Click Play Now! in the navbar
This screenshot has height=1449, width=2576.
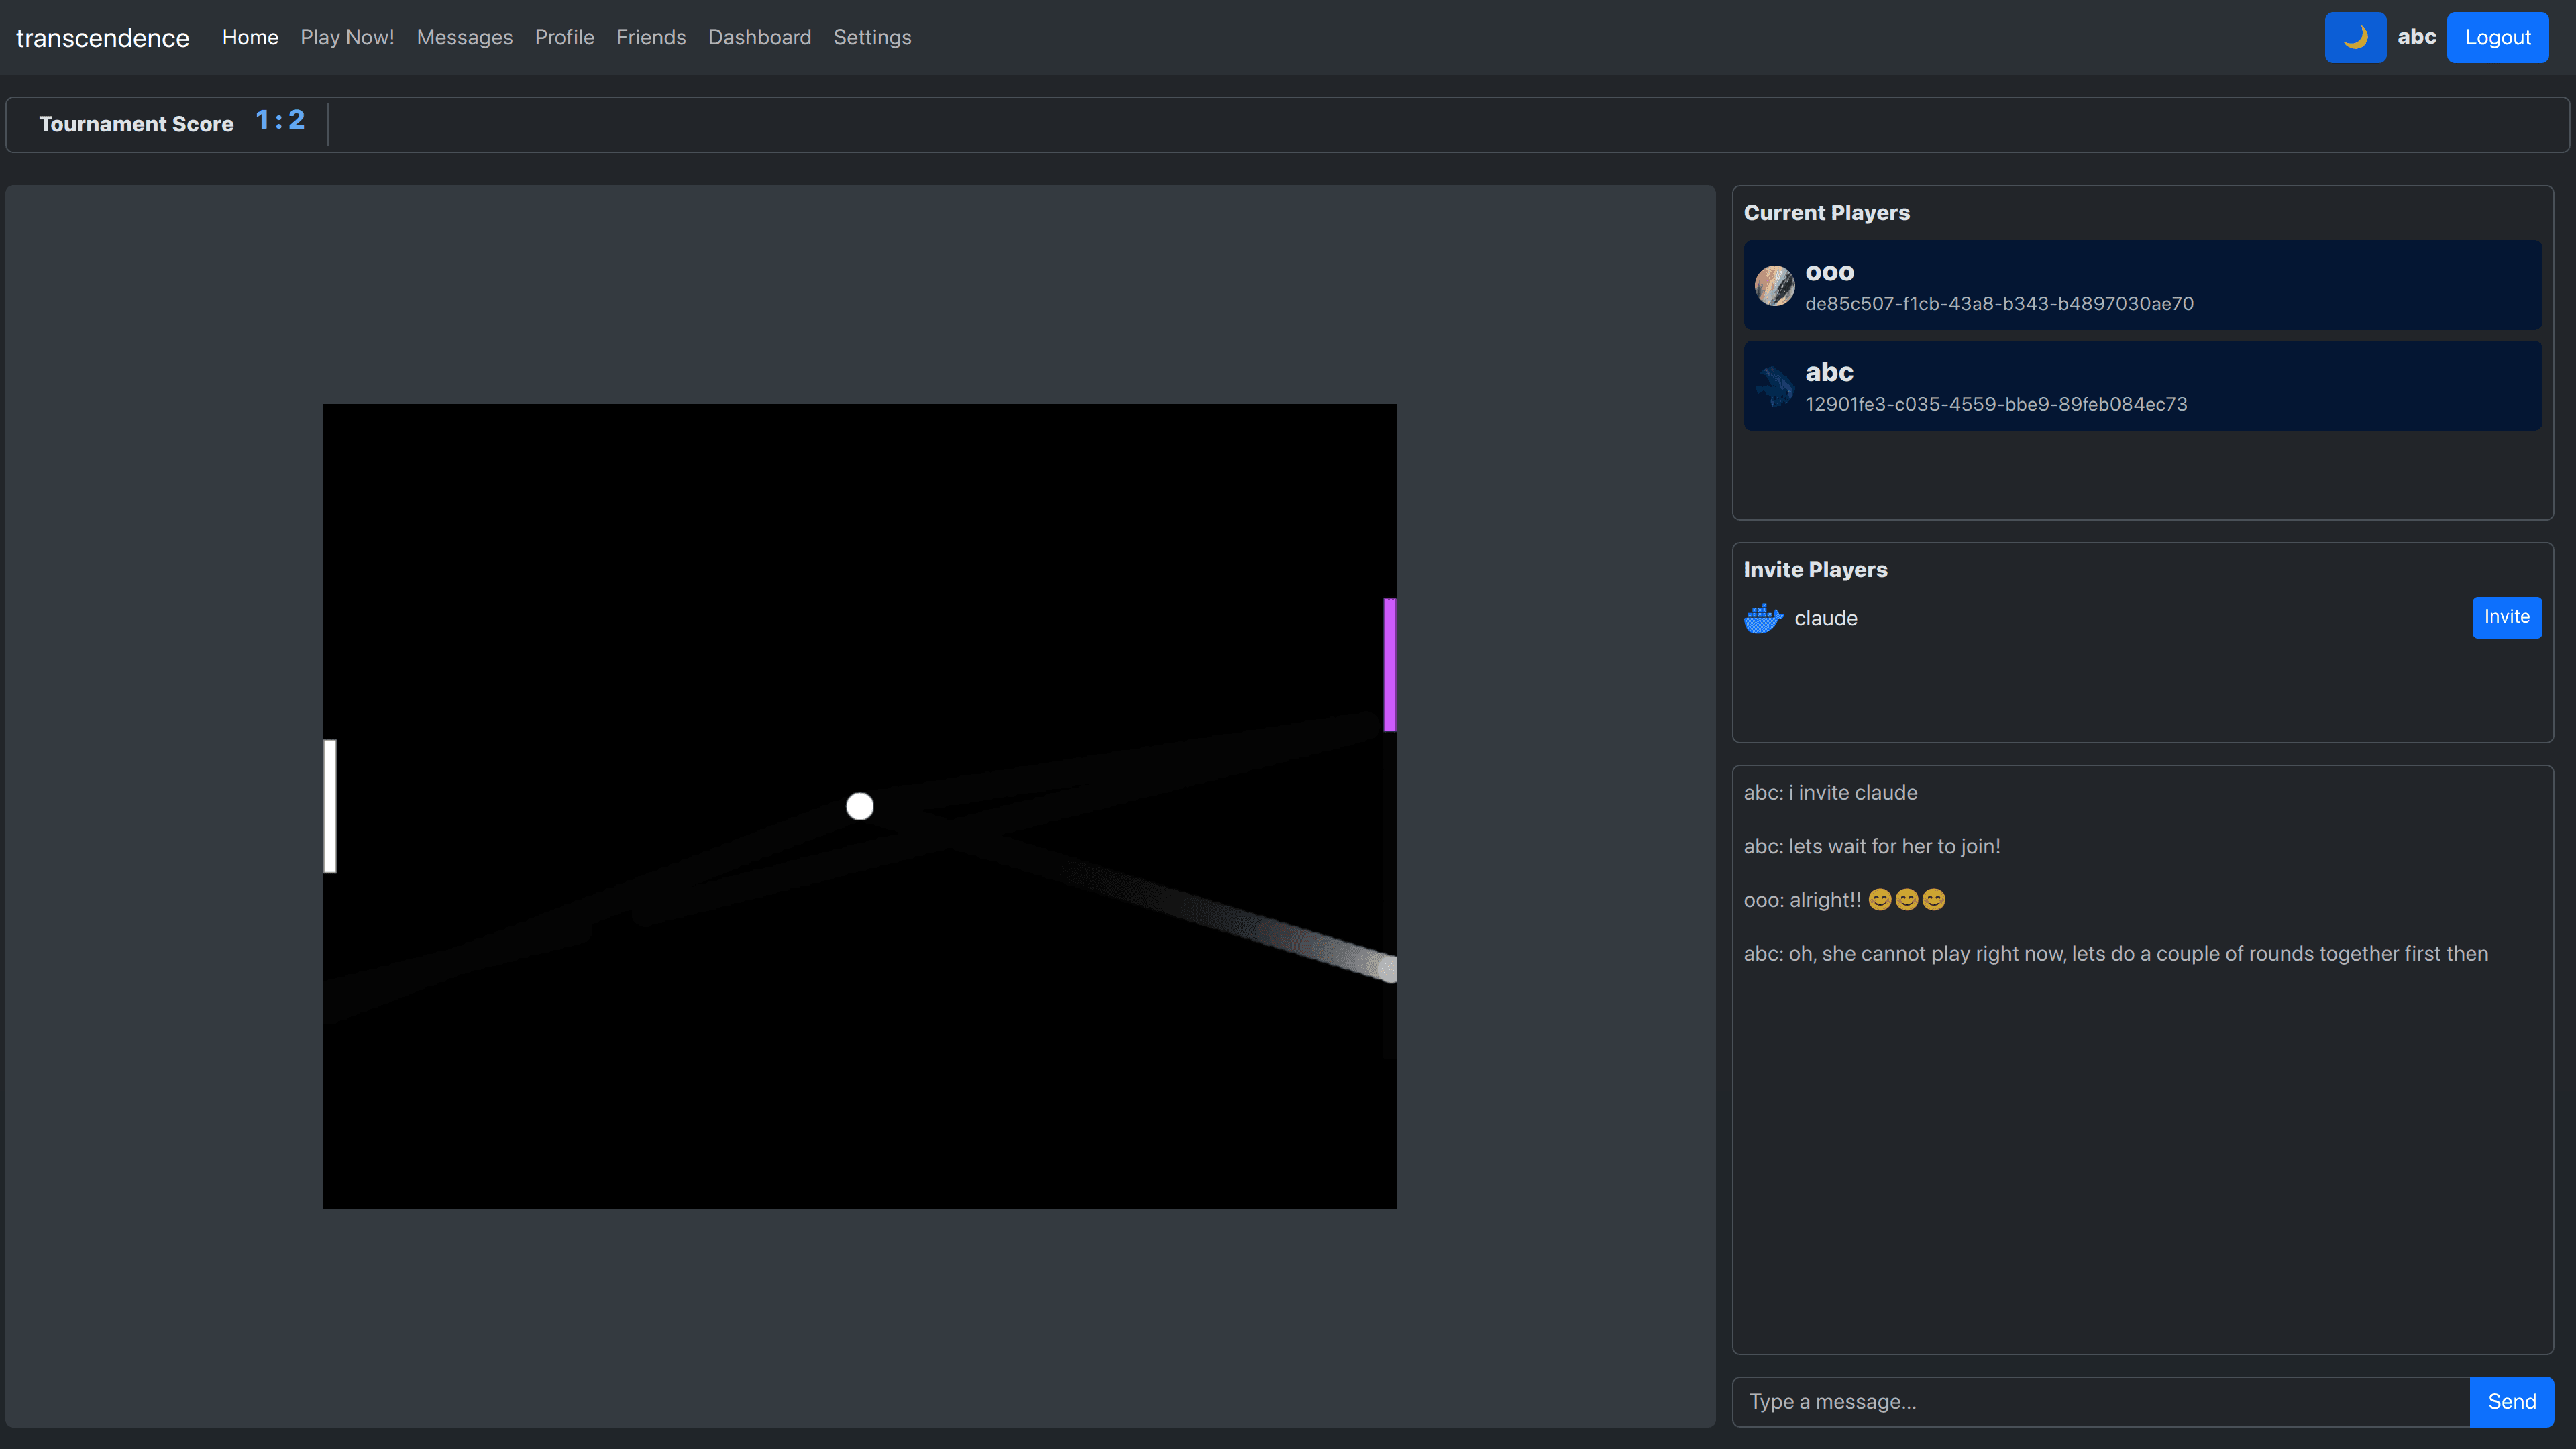(347, 37)
